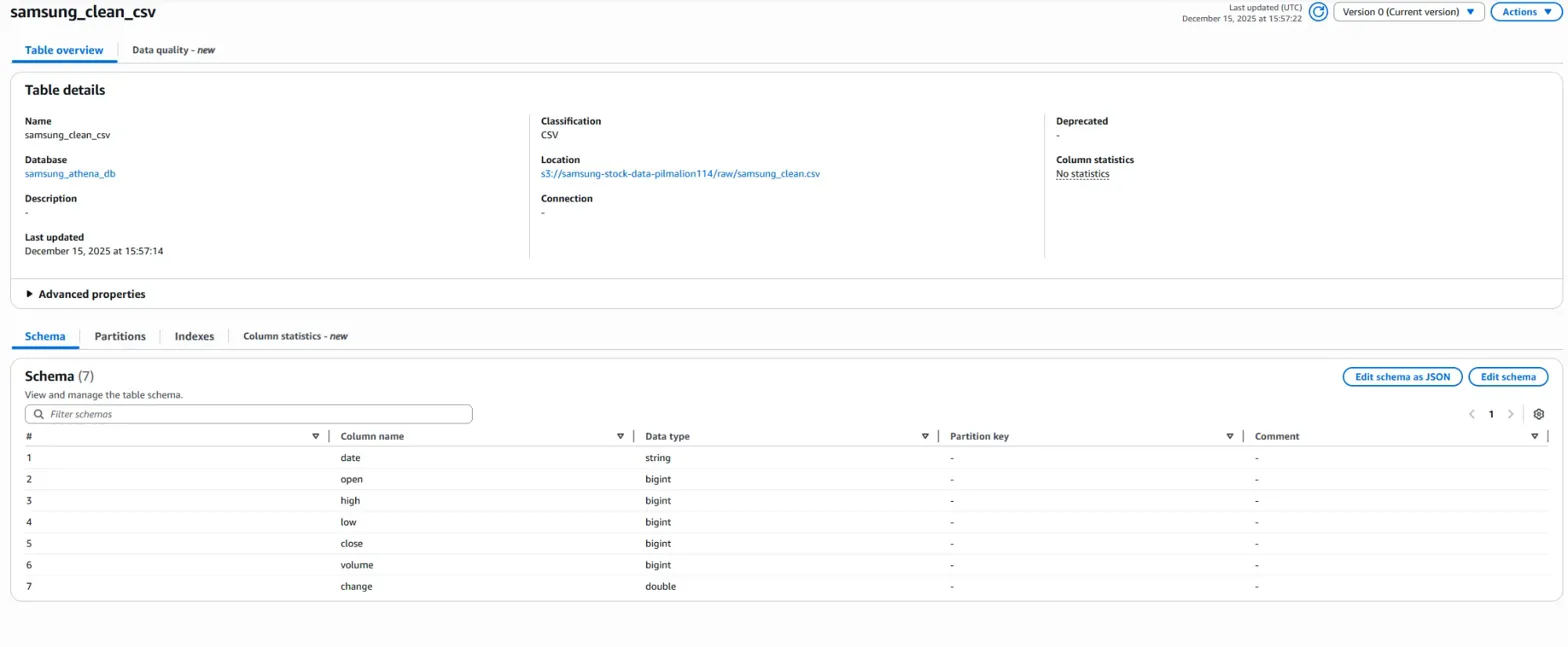Click the magnifier icon in Filter schemas

(39, 414)
